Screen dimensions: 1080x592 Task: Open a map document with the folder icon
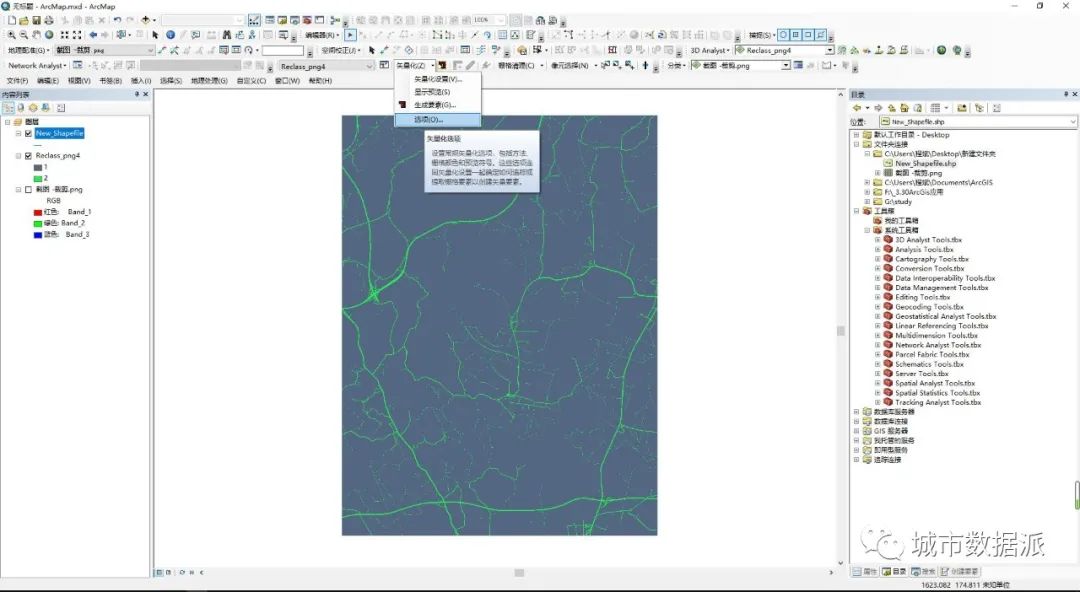tap(24, 21)
